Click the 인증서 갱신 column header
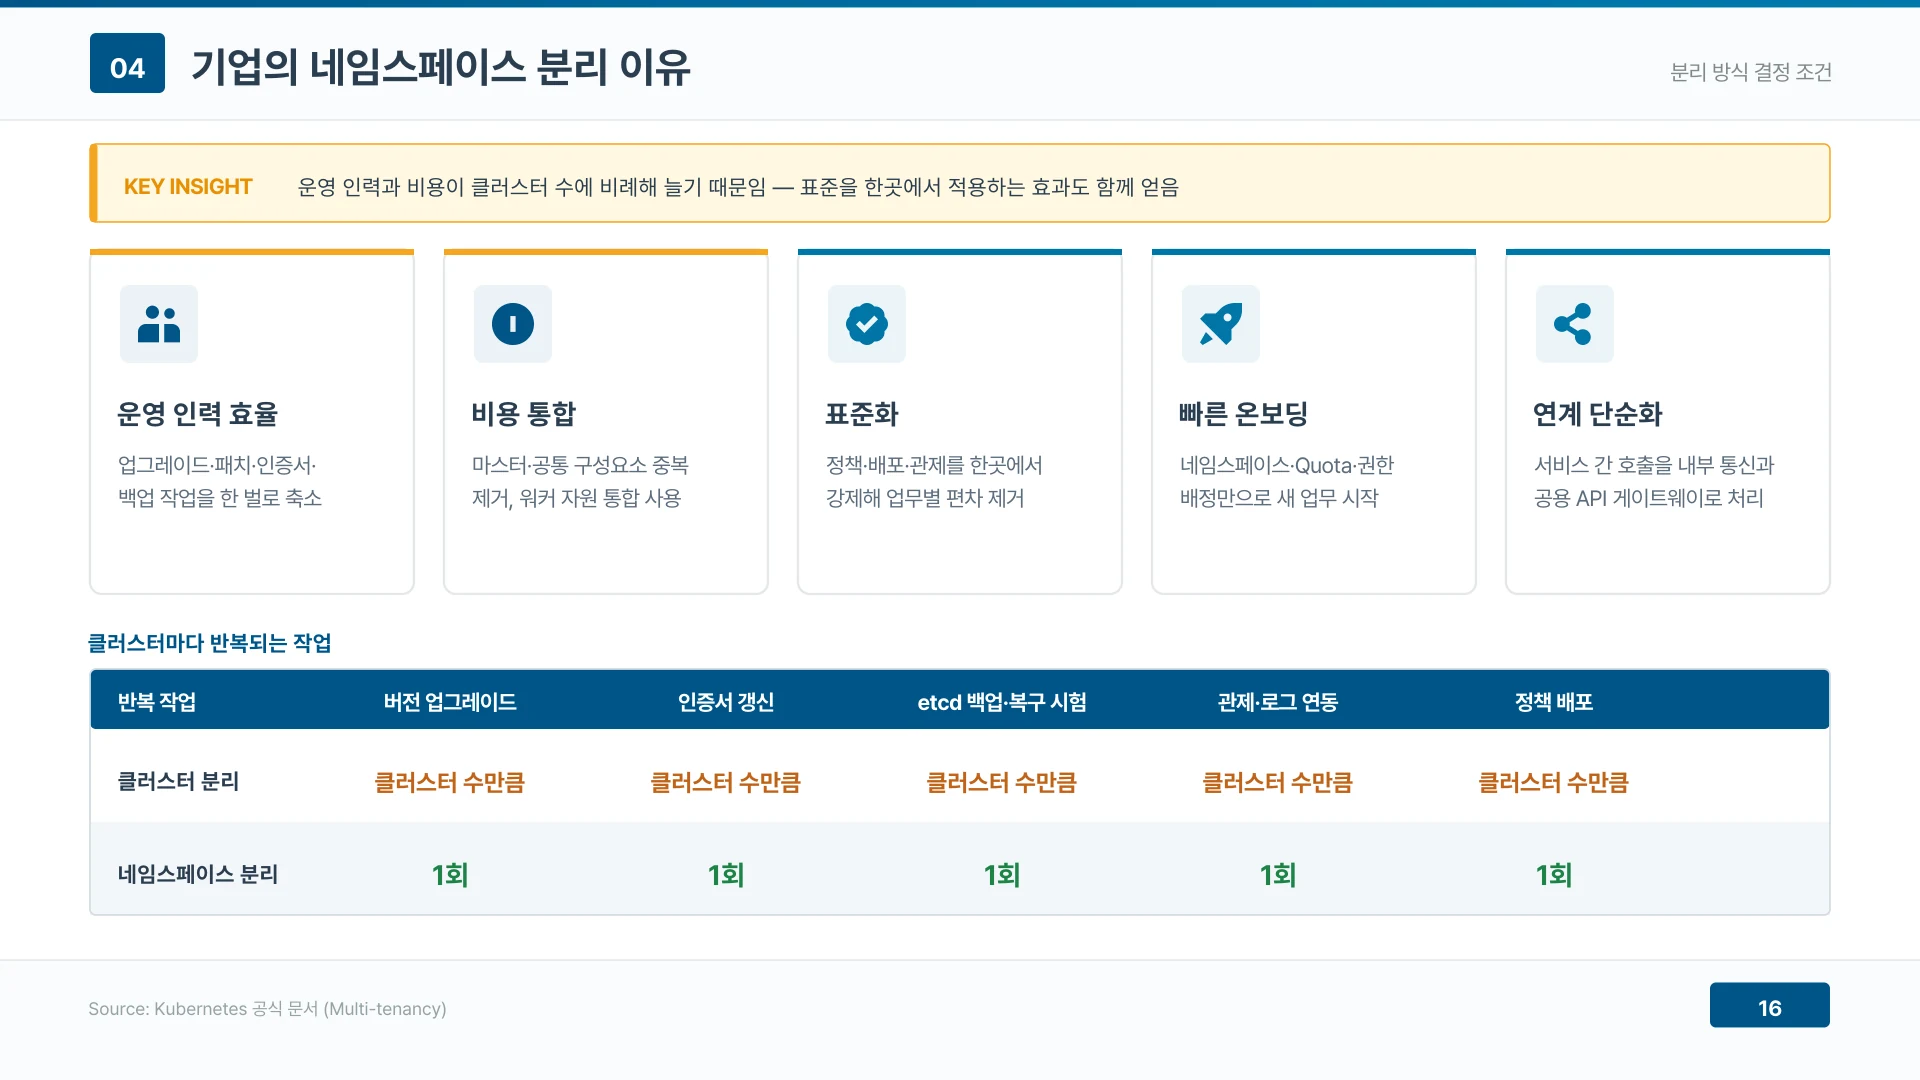Viewport: 1920px width, 1080px height. click(x=726, y=702)
